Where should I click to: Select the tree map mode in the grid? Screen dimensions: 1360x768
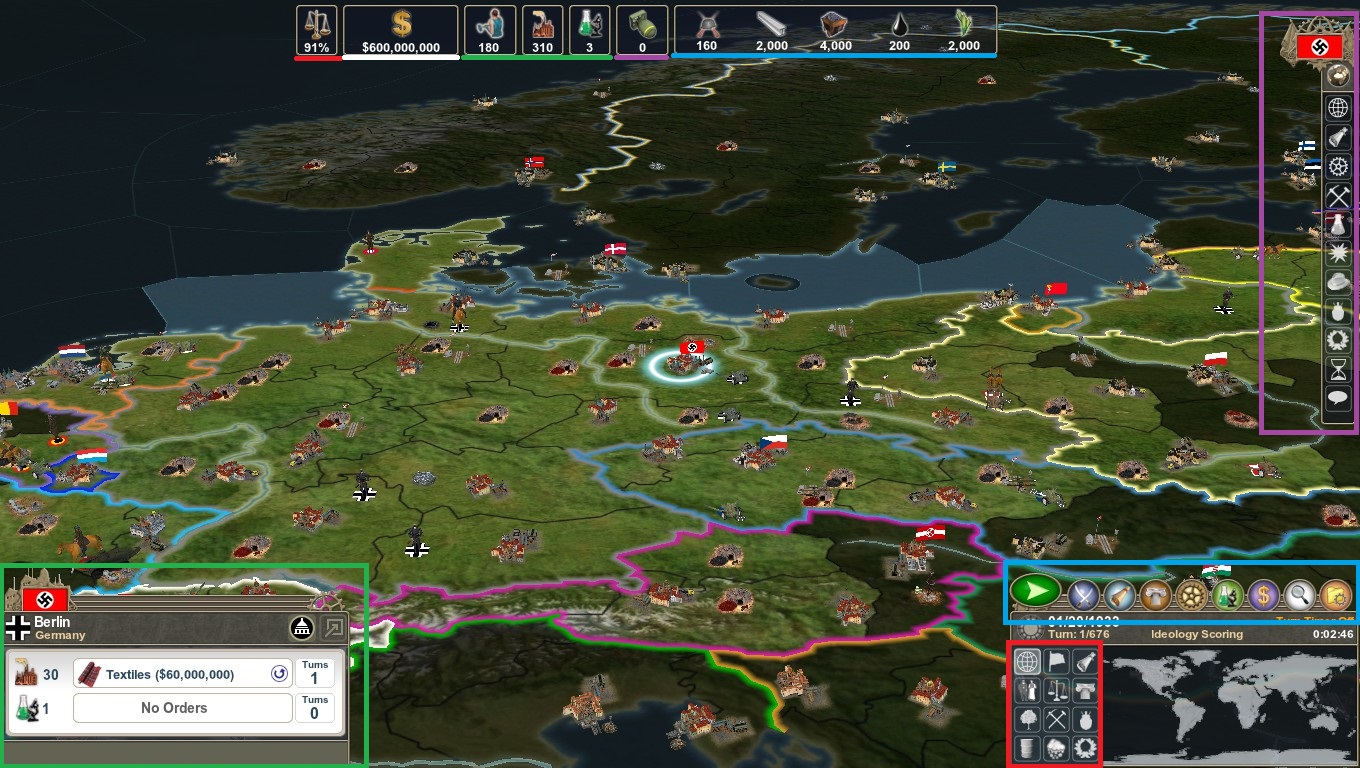pyautogui.click(x=1026, y=719)
